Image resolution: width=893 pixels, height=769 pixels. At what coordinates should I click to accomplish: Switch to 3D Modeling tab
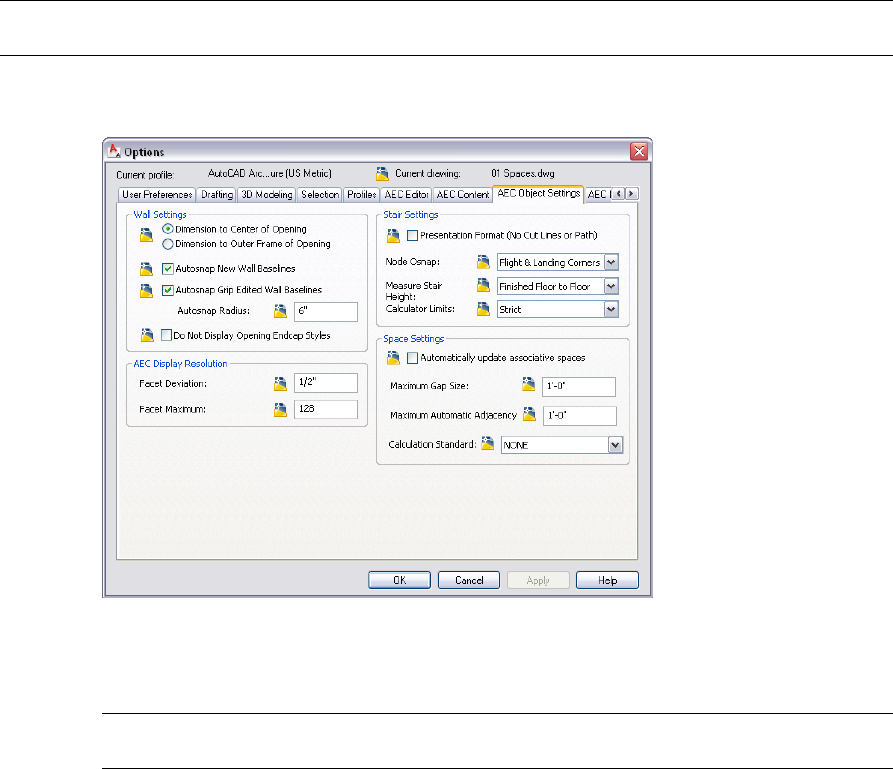click(267, 195)
